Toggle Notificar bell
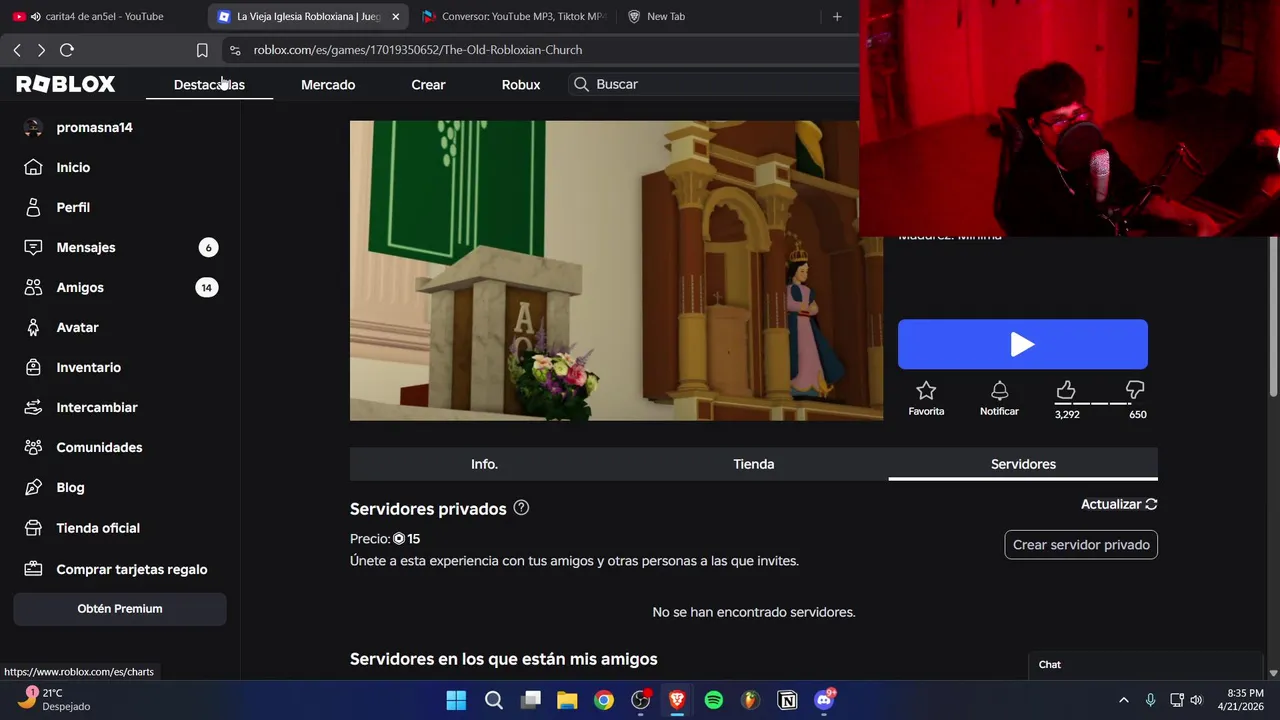Image resolution: width=1280 pixels, height=720 pixels. coord(999,391)
